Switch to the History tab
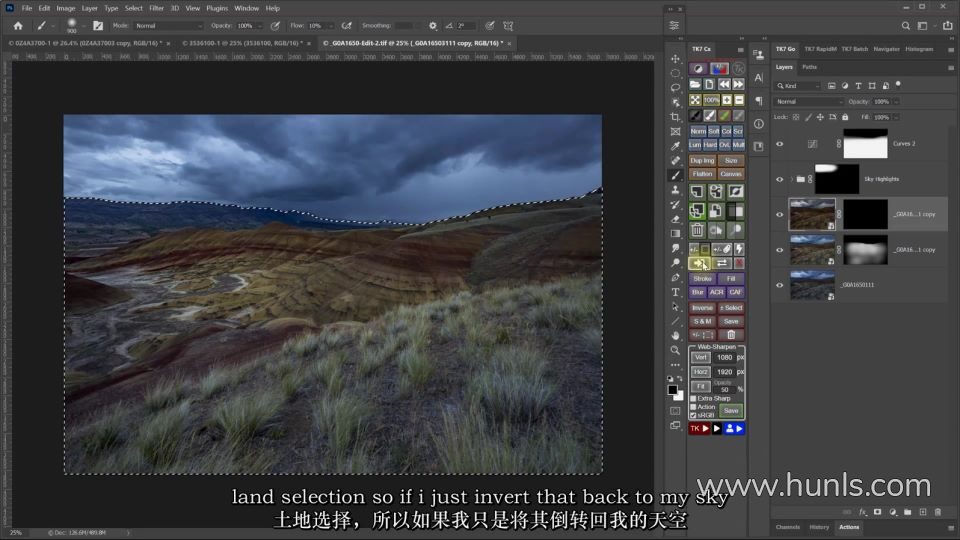Image resolution: width=960 pixels, height=540 pixels. point(819,527)
